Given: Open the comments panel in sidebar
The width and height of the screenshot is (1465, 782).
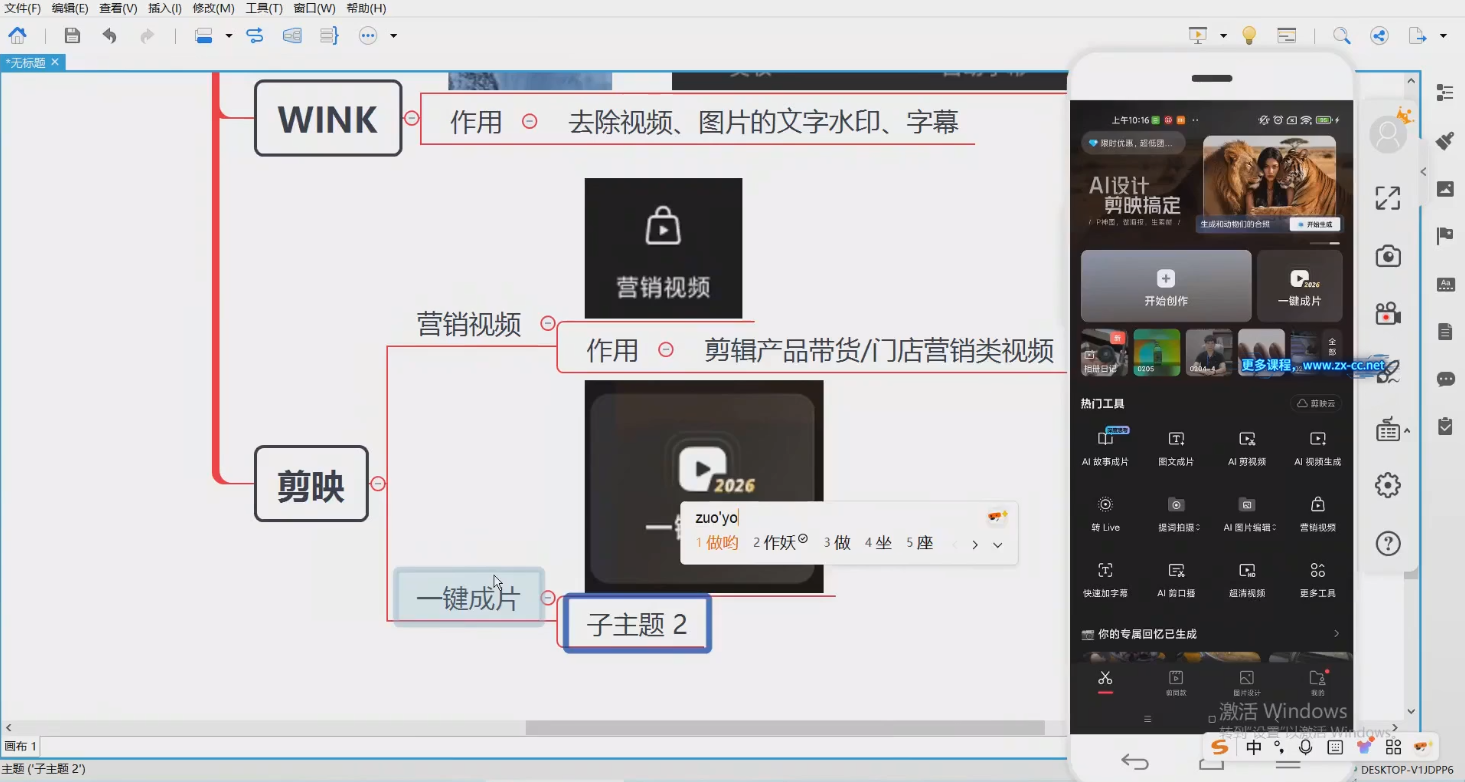Looking at the screenshot, I should [1446, 380].
